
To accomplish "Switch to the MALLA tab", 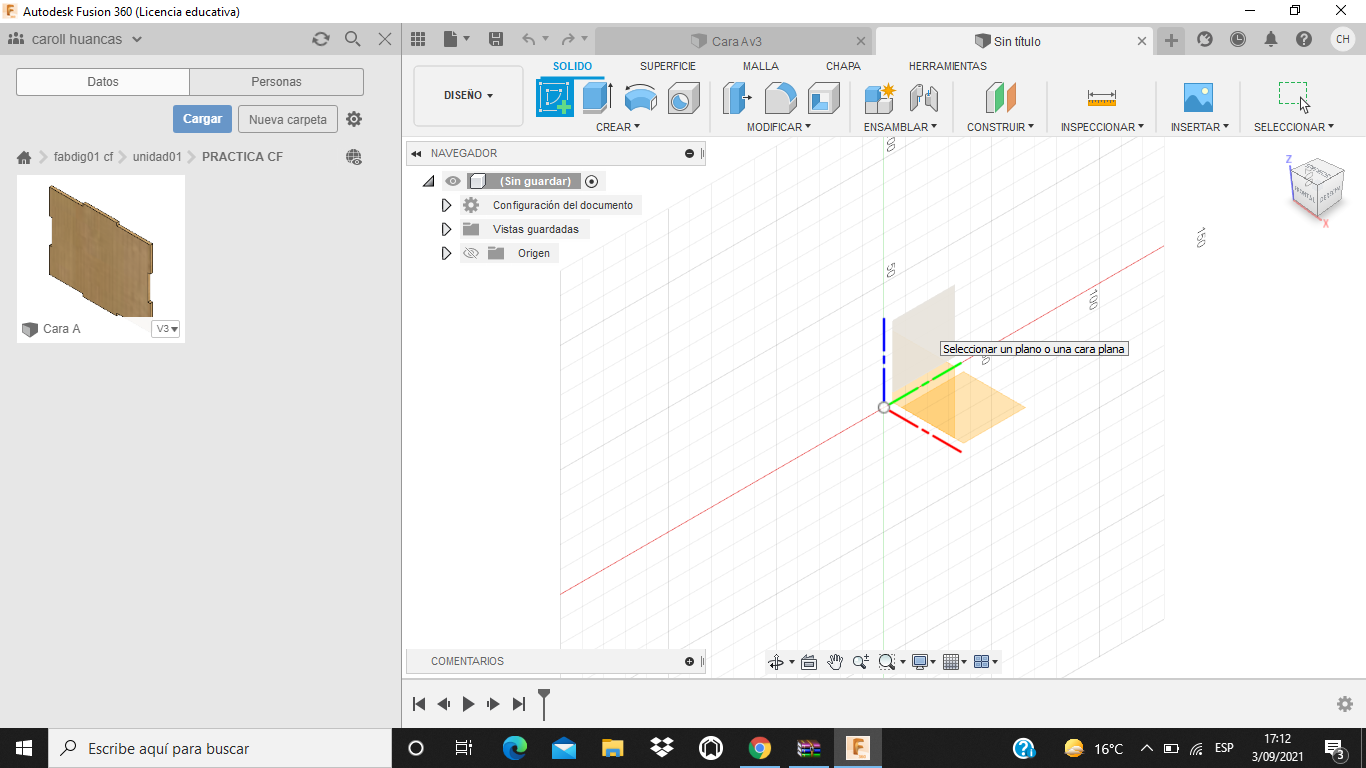I will (761, 66).
